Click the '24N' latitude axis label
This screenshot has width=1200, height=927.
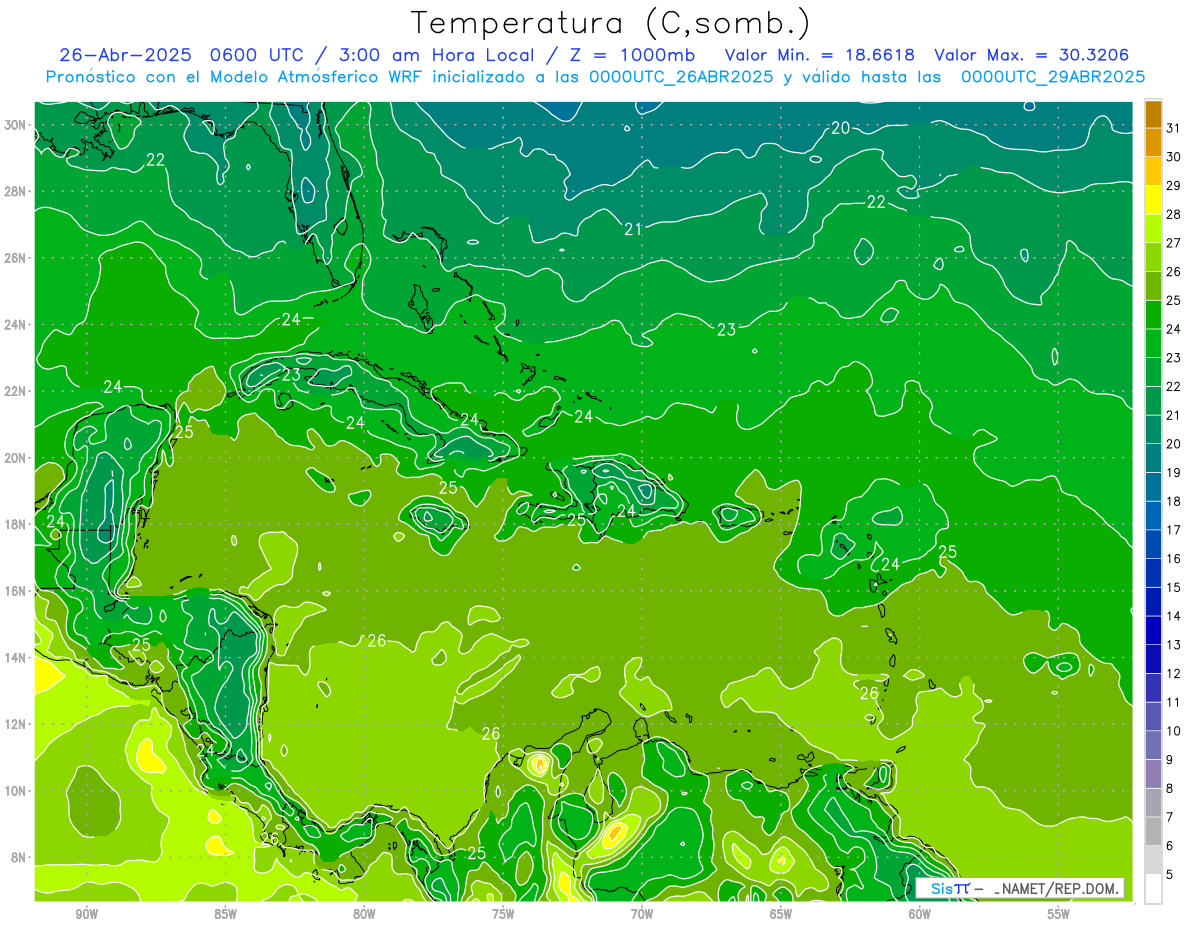click(x=15, y=325)
